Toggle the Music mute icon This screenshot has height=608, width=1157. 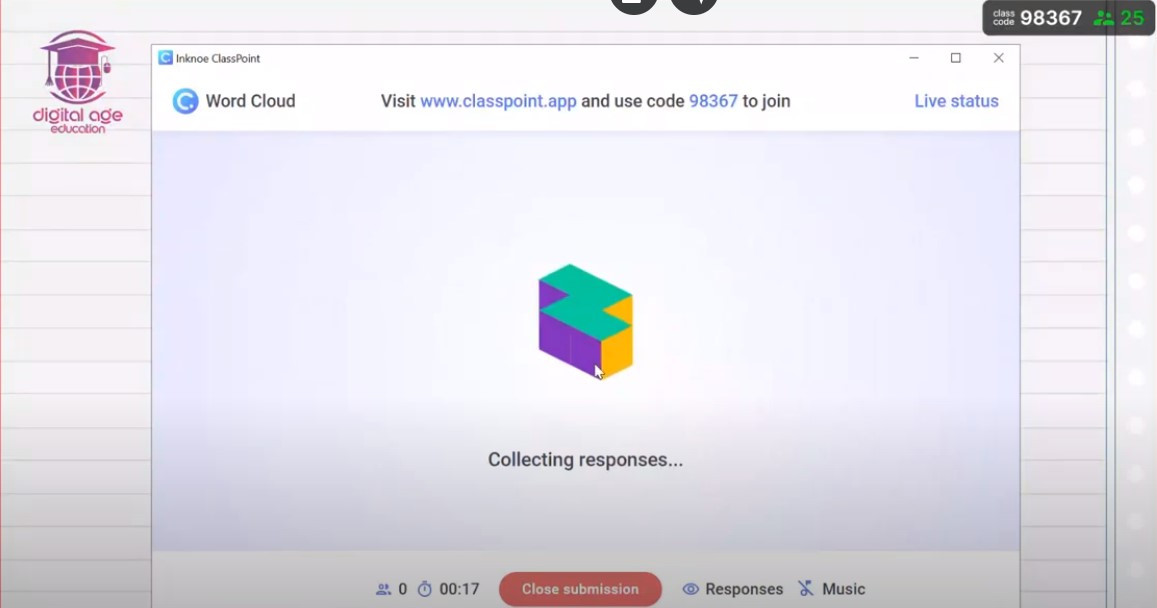[806, 588]
